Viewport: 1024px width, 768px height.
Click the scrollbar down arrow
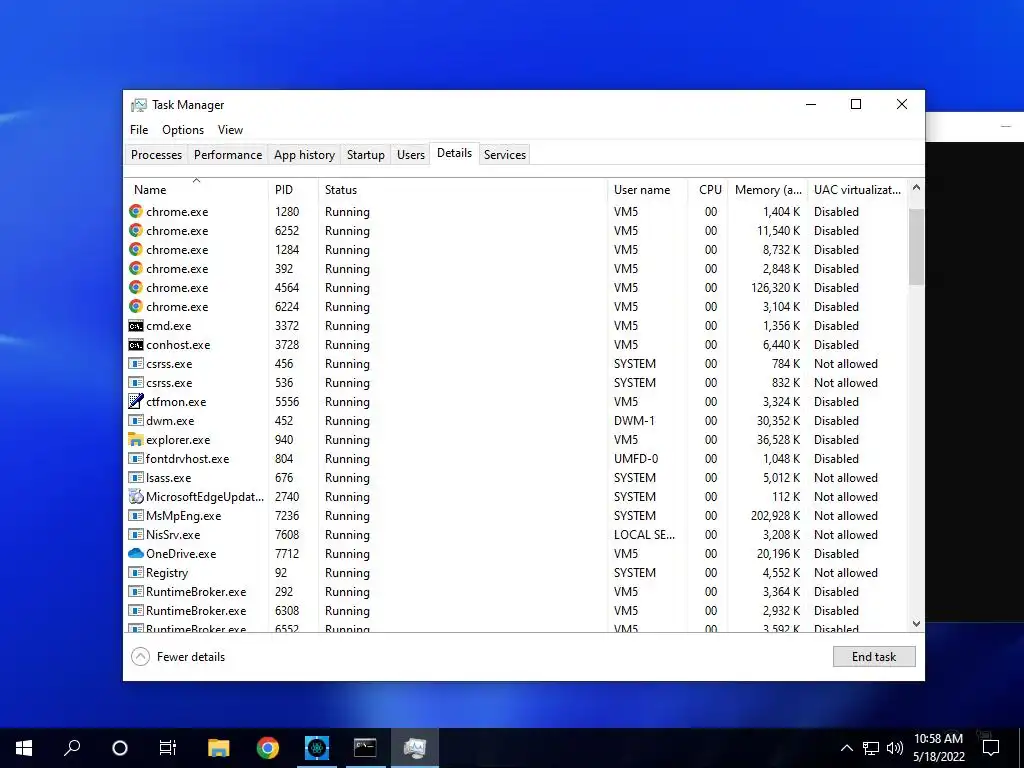[916, 623]
